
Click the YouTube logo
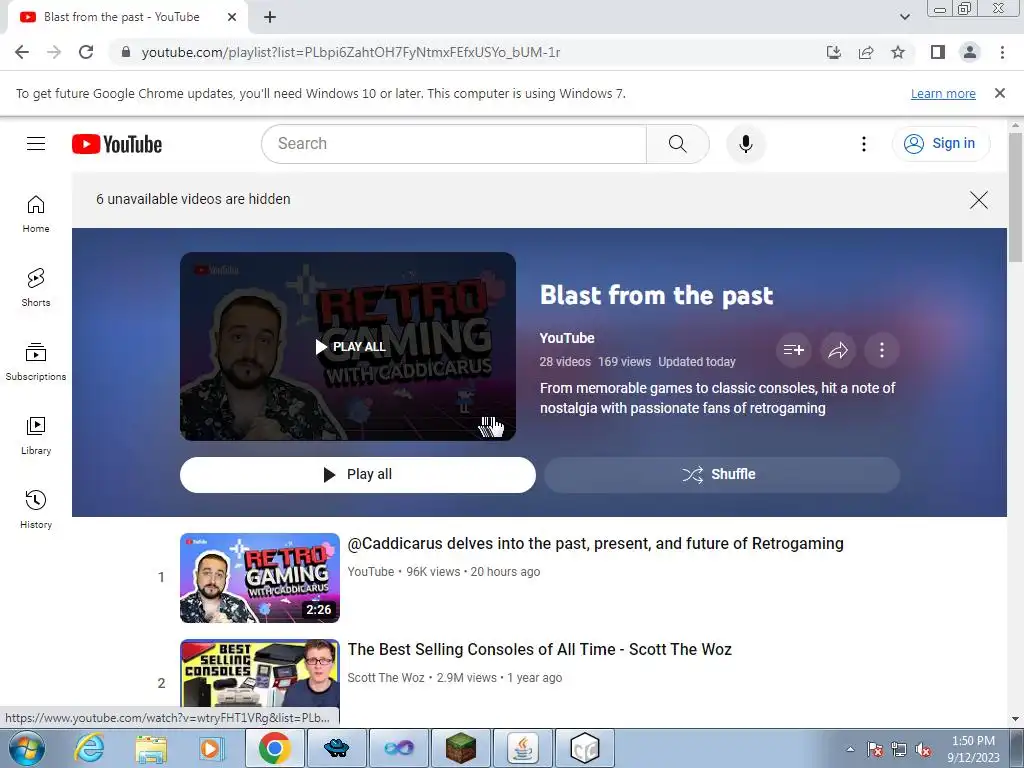click(x=117, y=144)
